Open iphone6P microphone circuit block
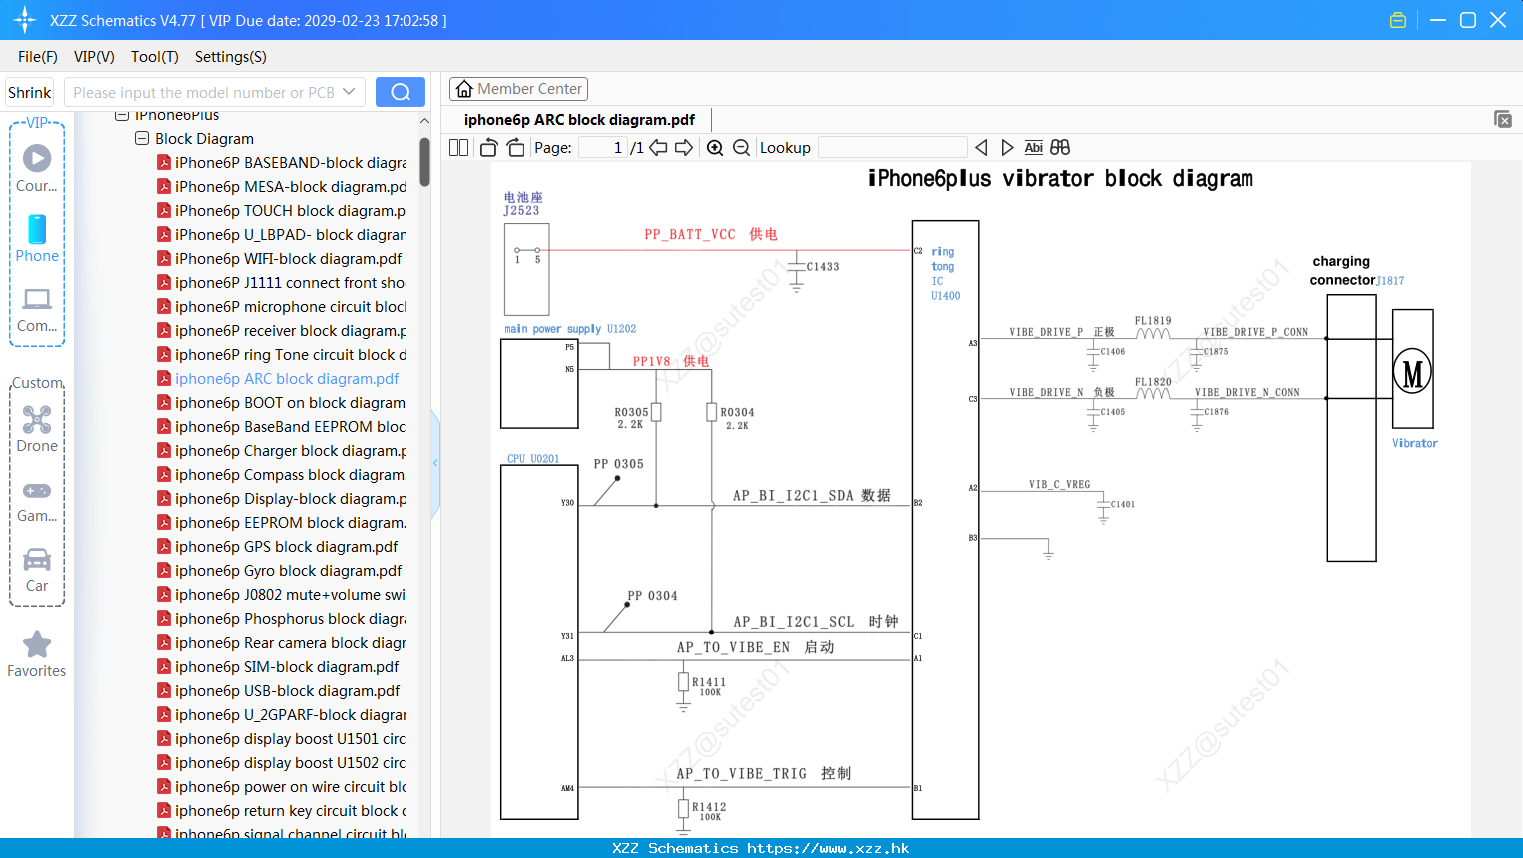This screenshot has width=1523, height=858. [x=282, y=306]
